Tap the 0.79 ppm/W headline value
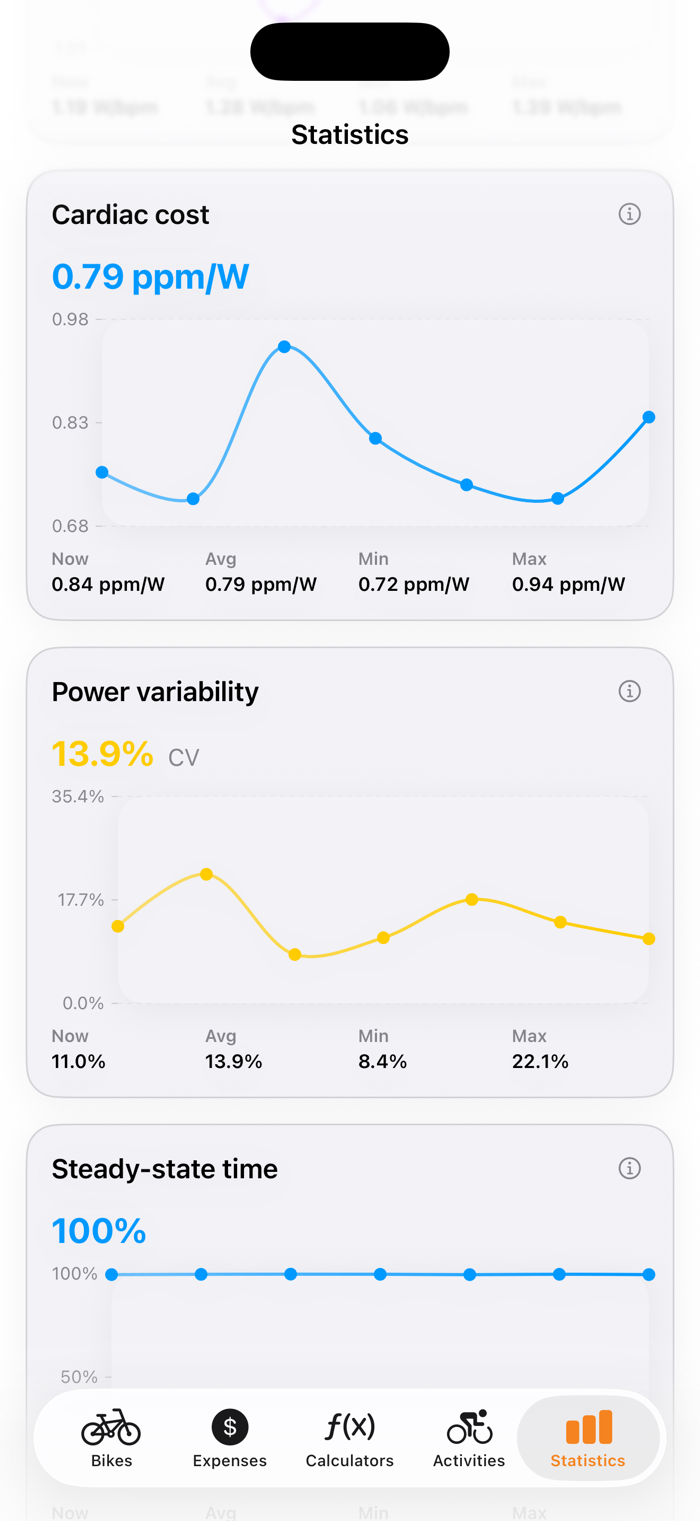This screenshot has height=1521, width=700. [x=150, y=277]
